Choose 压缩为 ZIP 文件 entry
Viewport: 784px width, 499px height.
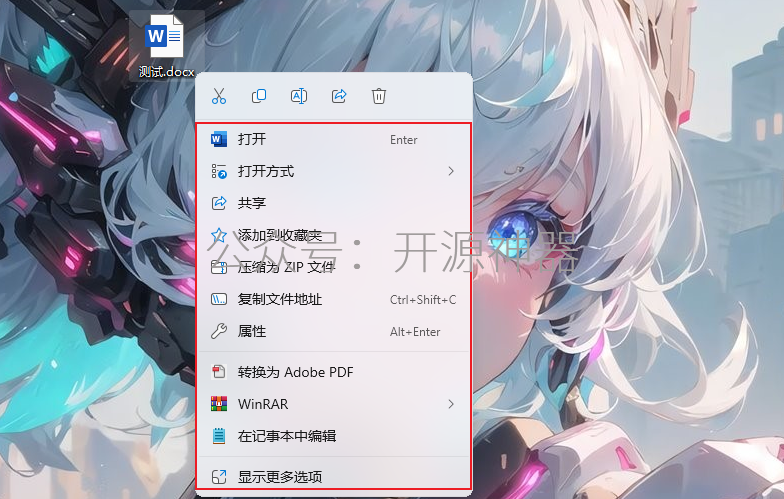334,267
